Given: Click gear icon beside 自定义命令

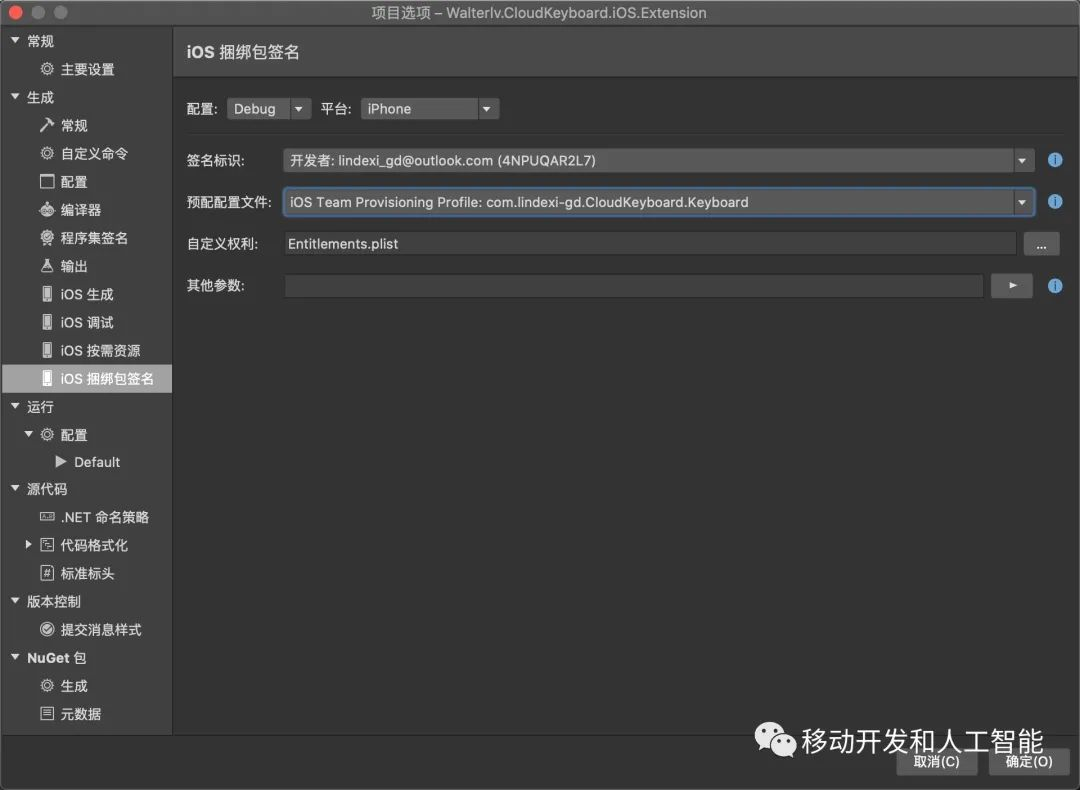Looking at the screenshot, I should click(47, 153).
